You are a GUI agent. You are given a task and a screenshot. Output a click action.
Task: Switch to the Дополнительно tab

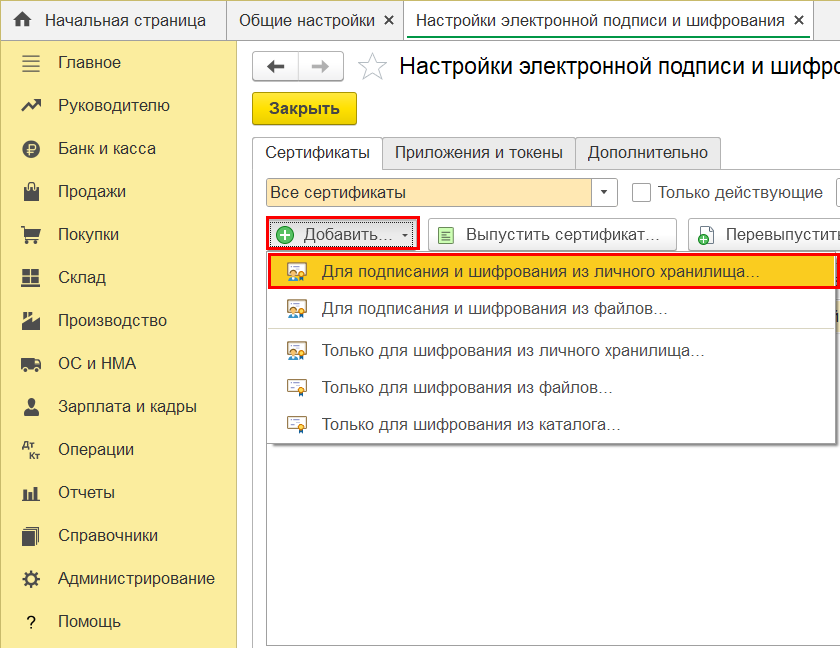(x=648, y=153)
